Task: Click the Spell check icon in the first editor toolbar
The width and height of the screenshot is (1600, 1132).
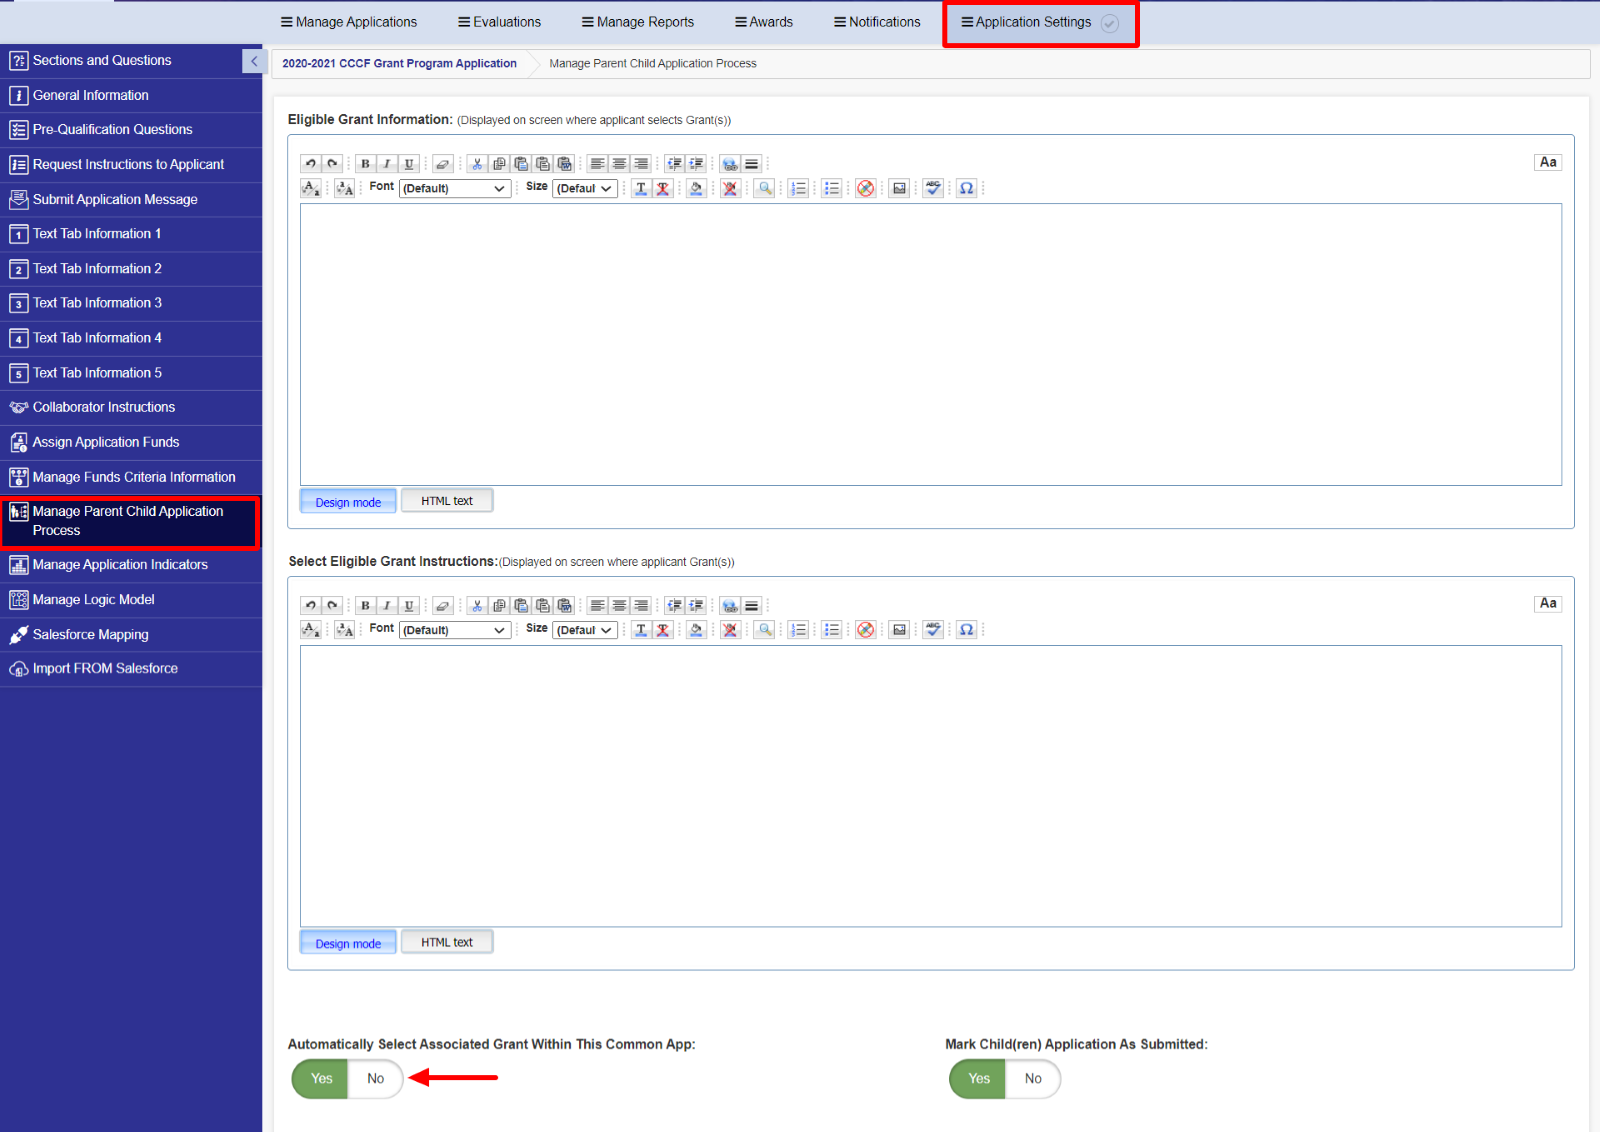Action: point(933,188)
